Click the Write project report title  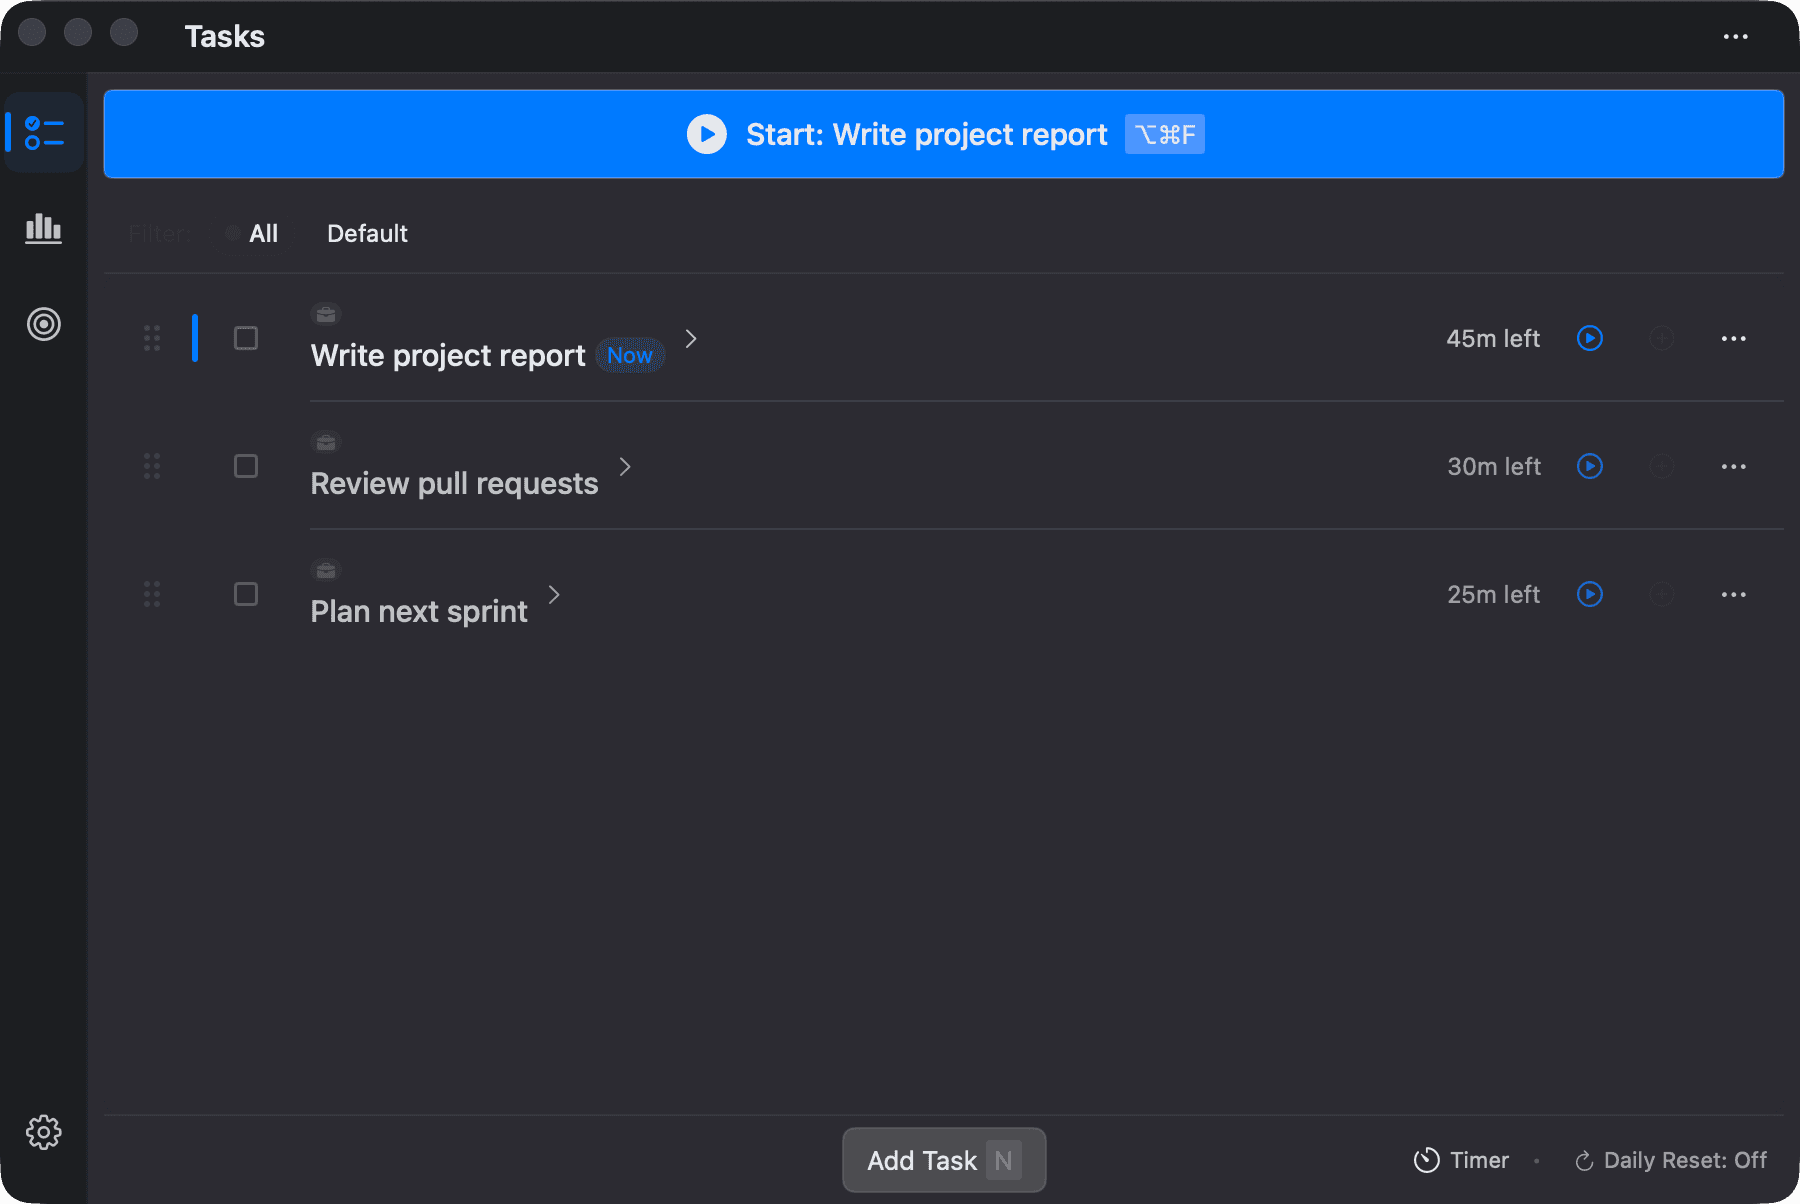tap(448, 355)
